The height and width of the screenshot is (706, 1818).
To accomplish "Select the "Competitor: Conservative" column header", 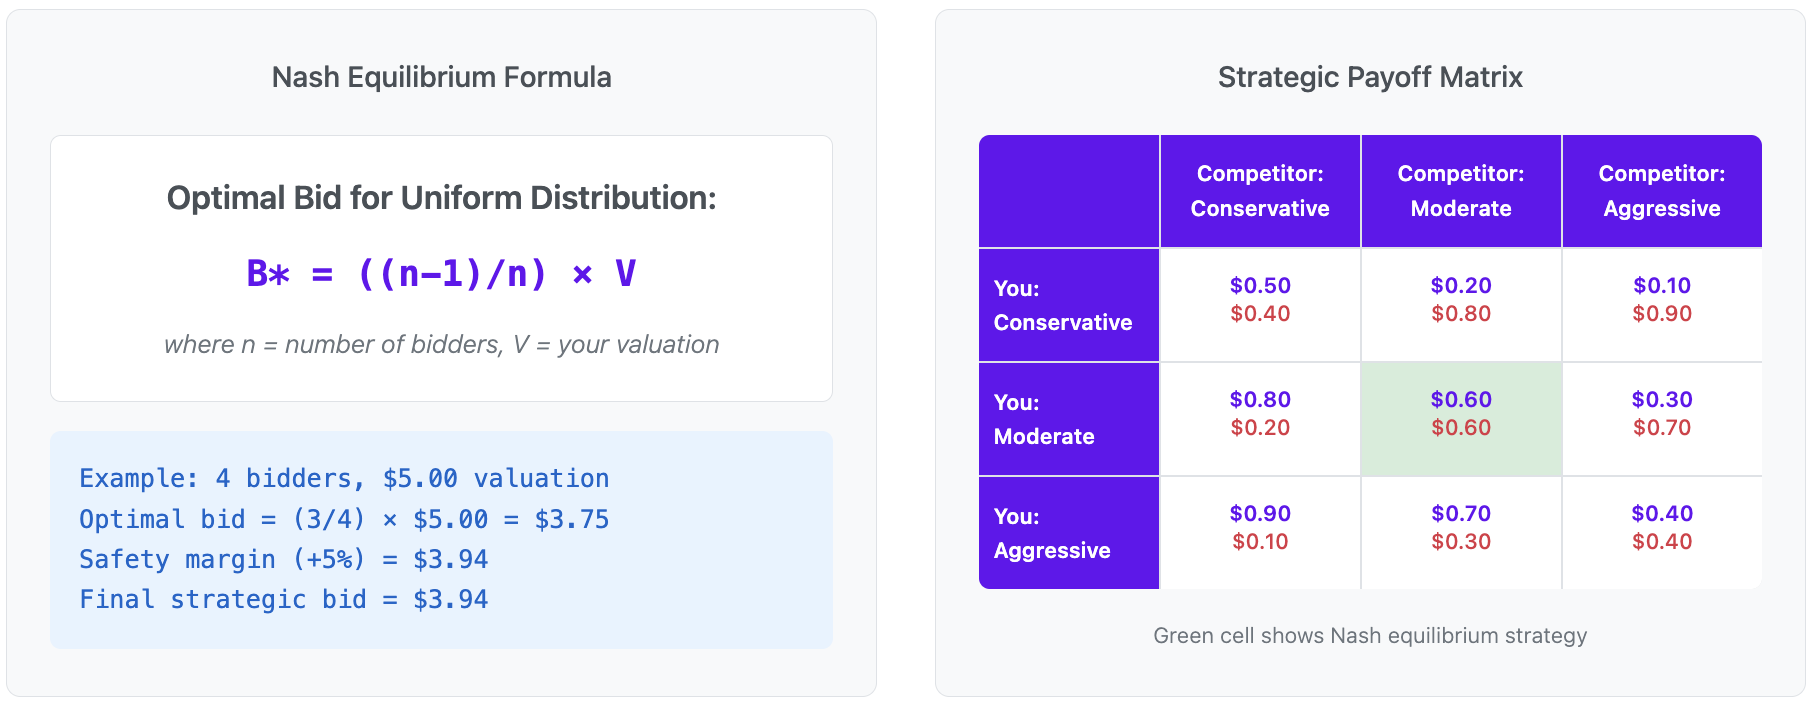I will [x=1260, y=191].
